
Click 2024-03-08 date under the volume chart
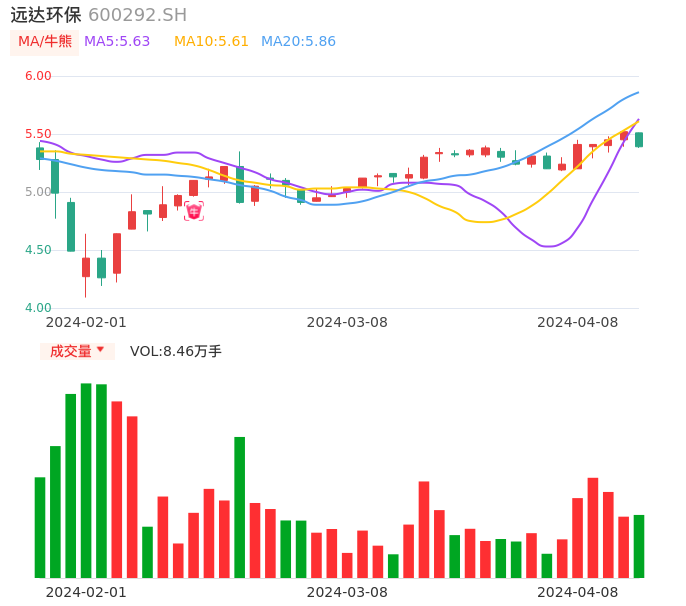click(347, 592)
